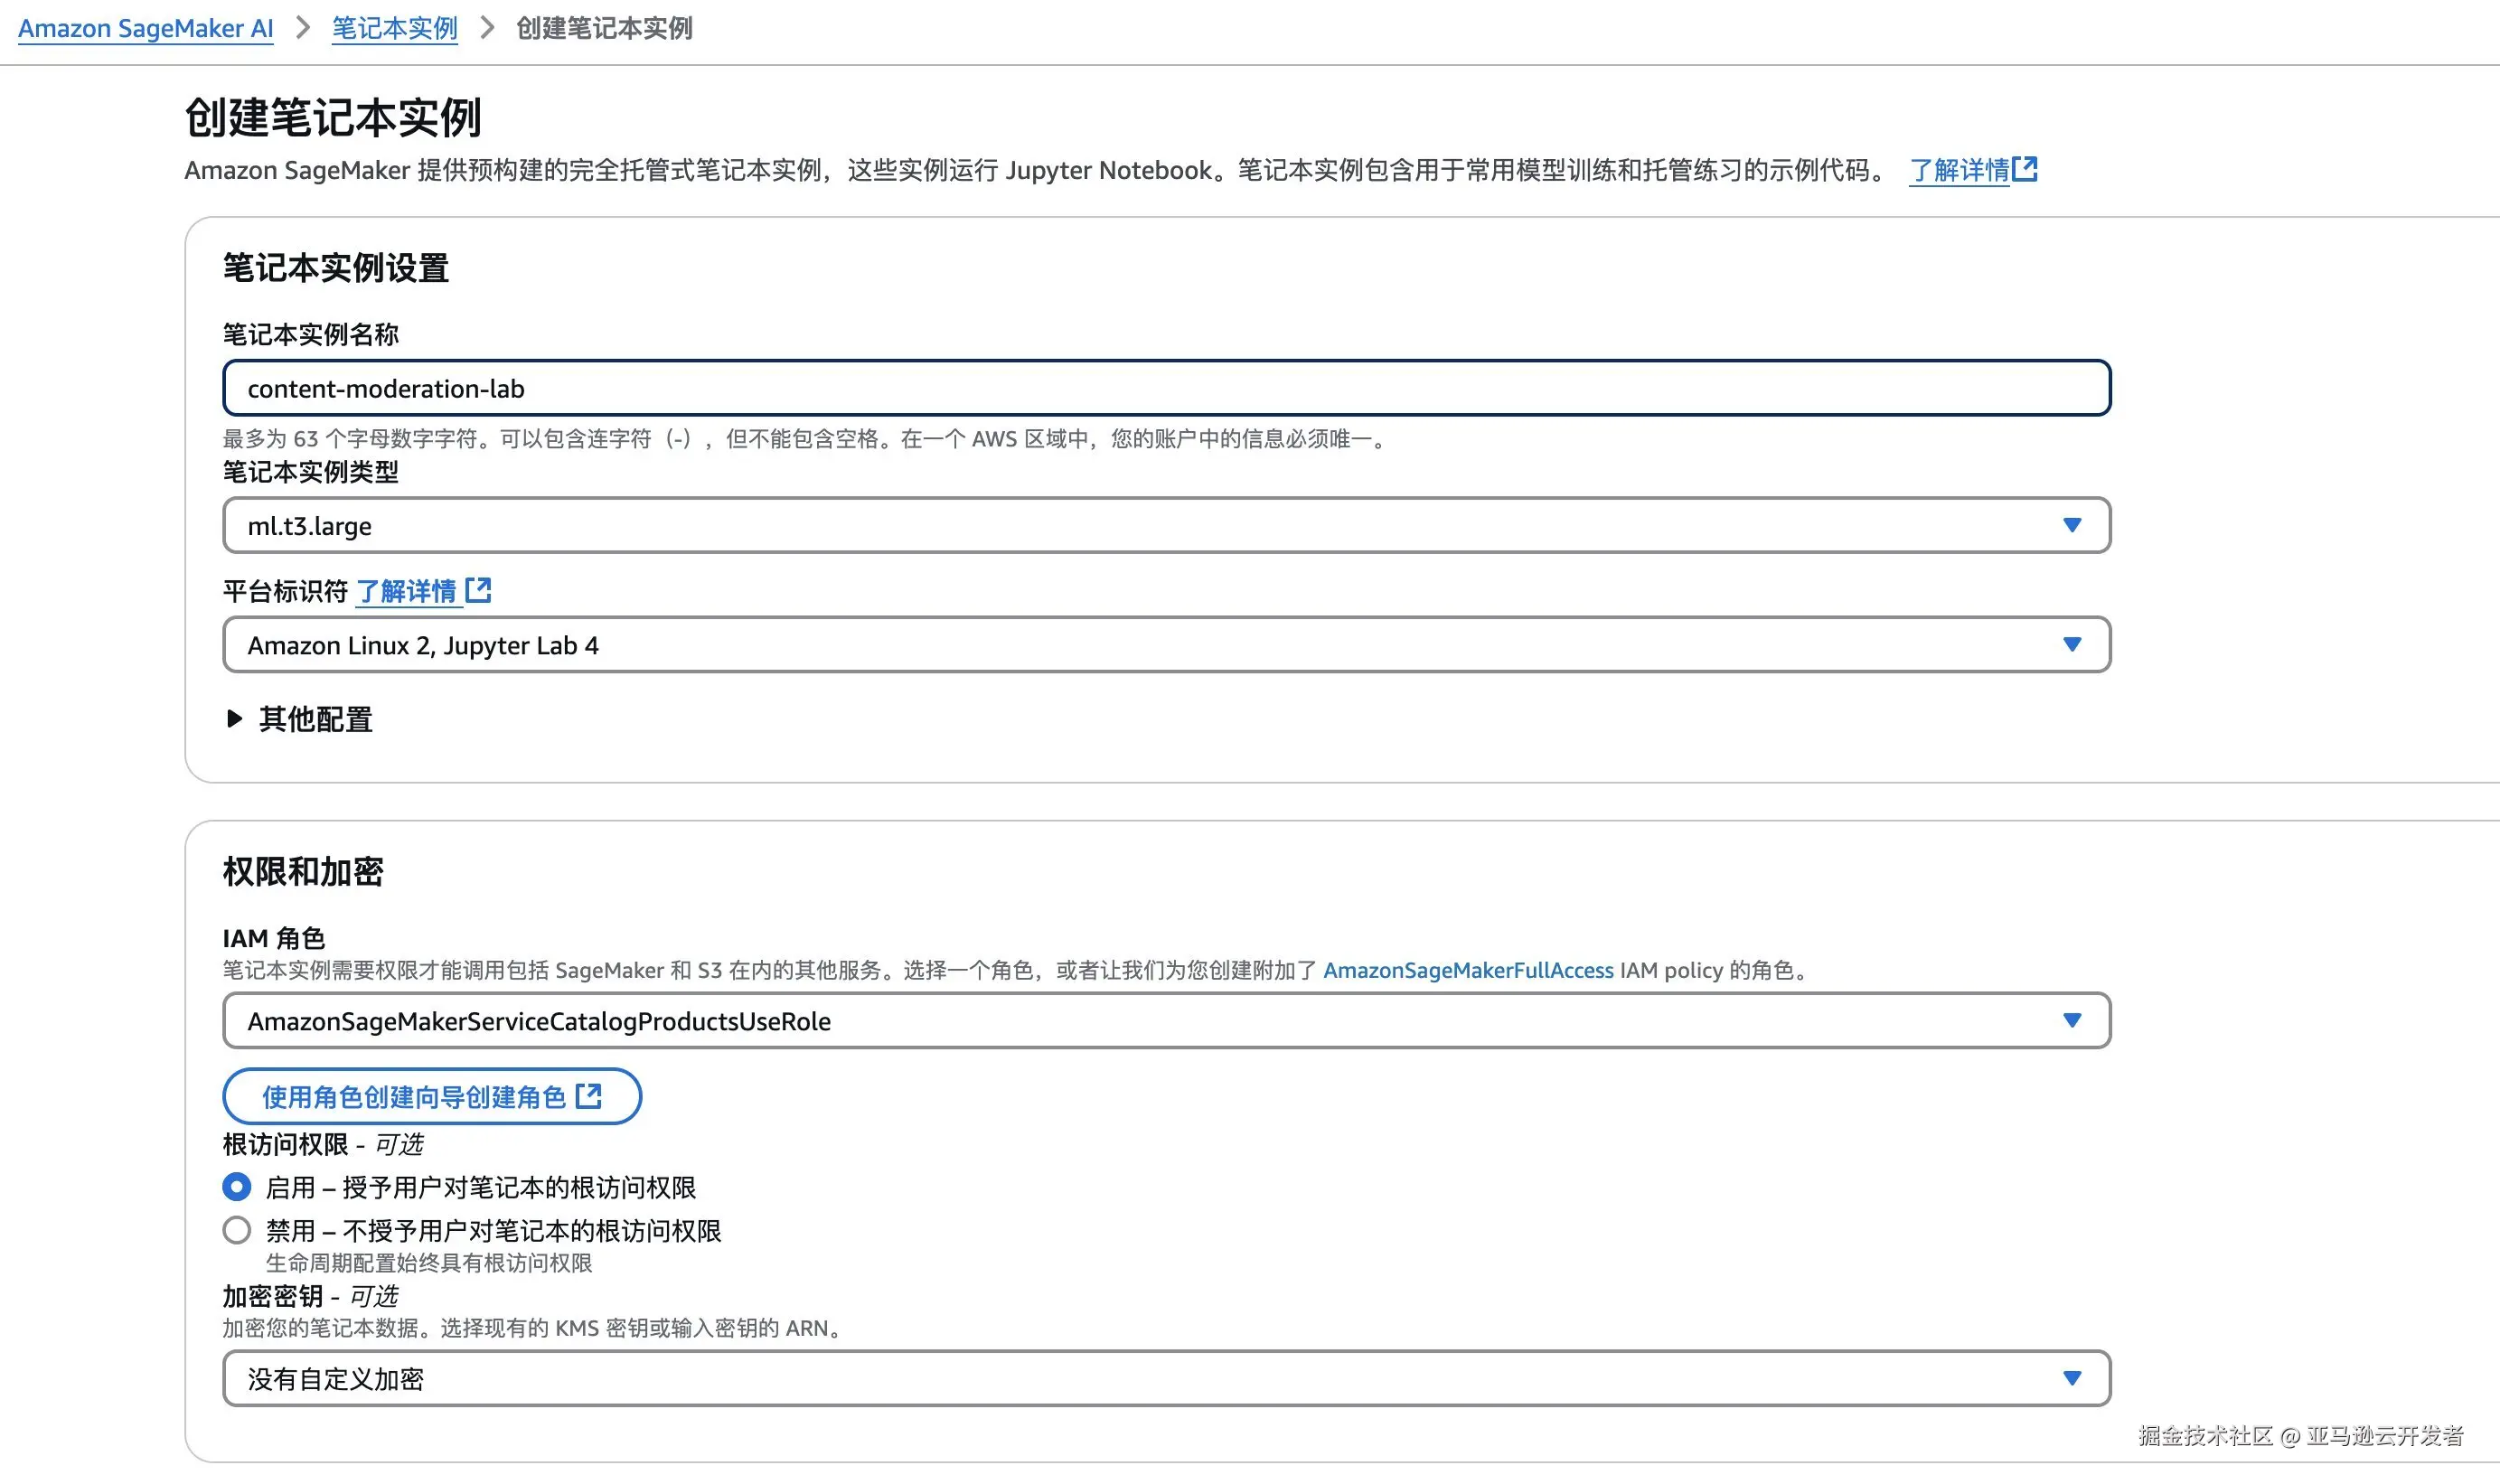The image size is (2500, 1484).
Task: Click arrow icon on IAM role selector
Action: pyautogui.click(x=2072, y=1020)
